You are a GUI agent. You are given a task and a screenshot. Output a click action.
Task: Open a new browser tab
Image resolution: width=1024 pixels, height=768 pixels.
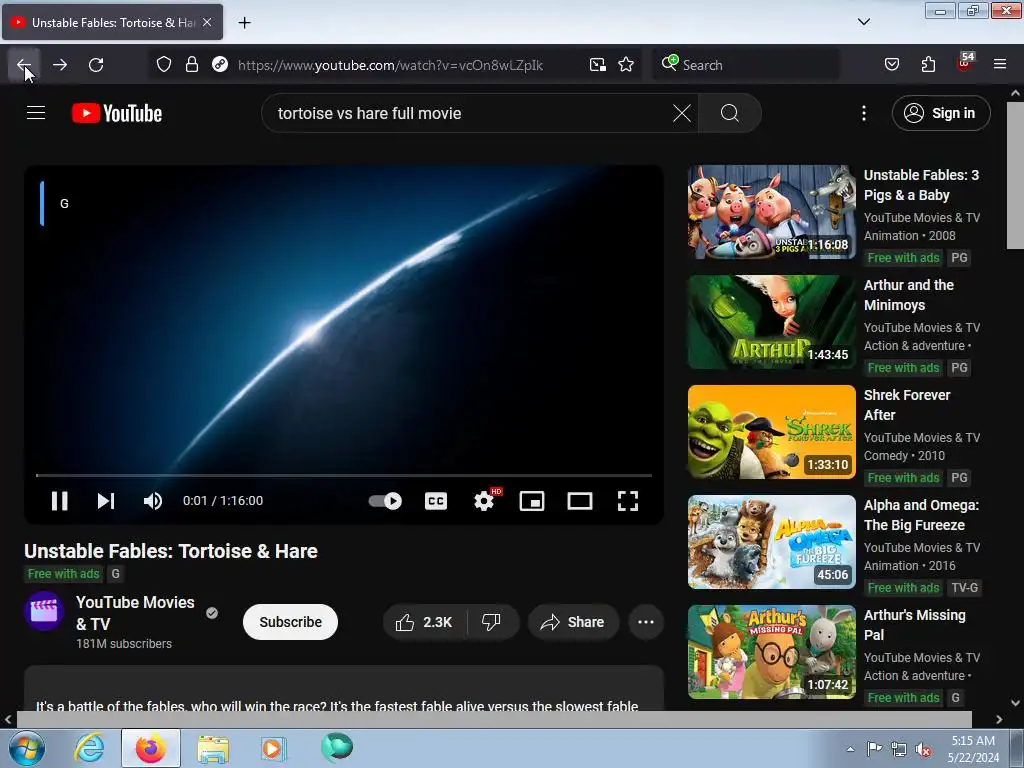click(244, 23)
